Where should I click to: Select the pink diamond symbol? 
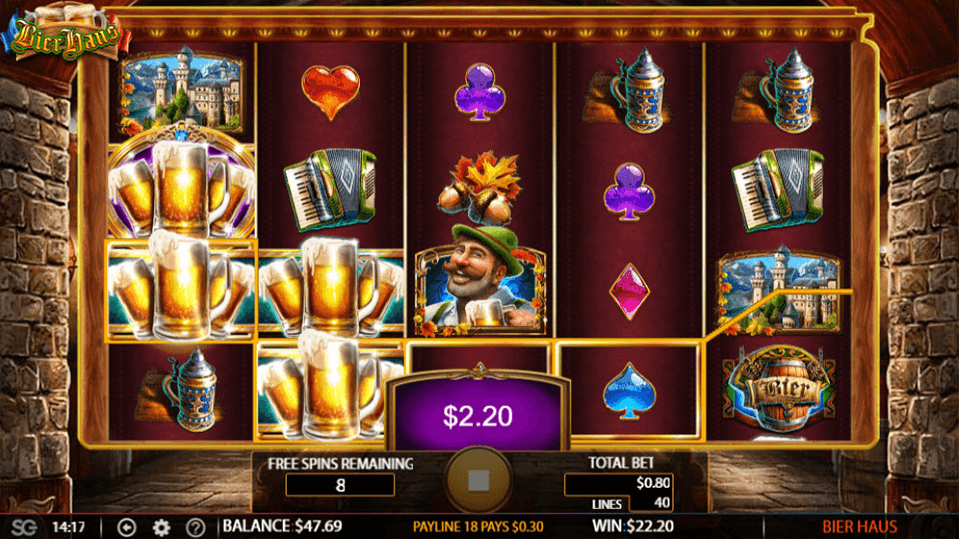point(629,291)
